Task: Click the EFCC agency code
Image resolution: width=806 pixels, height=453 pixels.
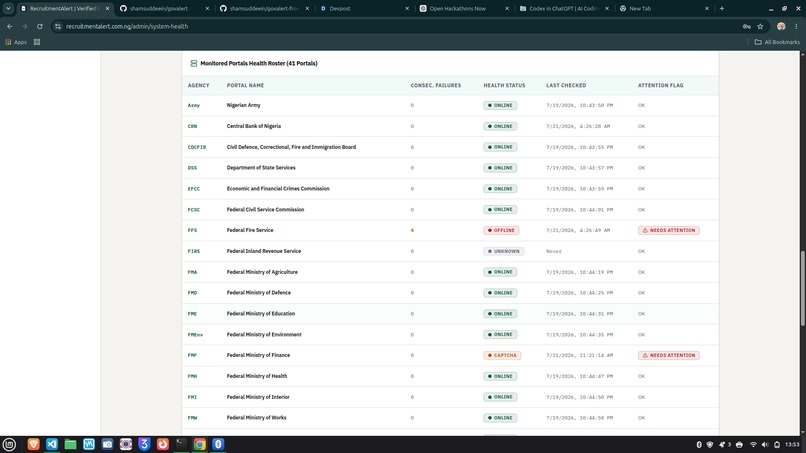Action: coord(194,189)
